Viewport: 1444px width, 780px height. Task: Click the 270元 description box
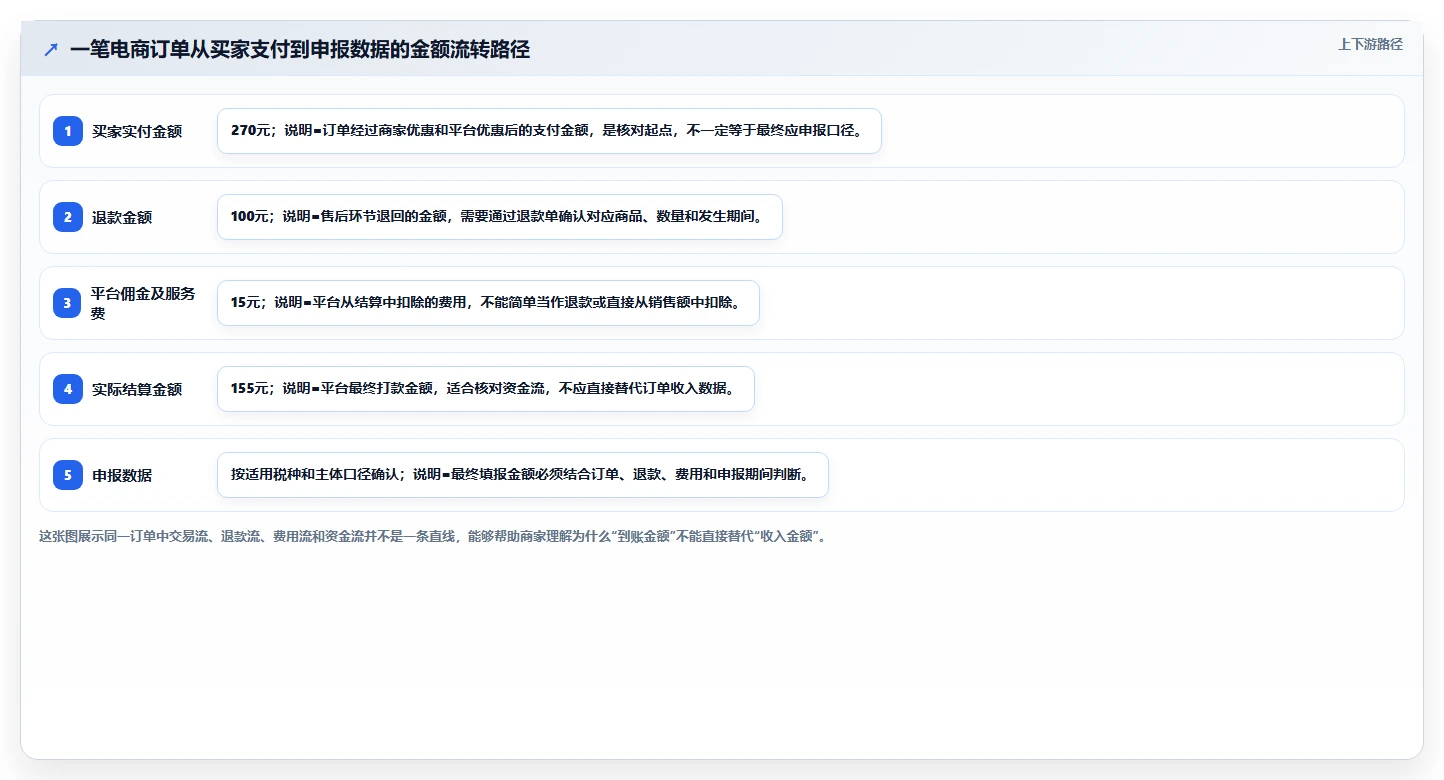point(549,131)
